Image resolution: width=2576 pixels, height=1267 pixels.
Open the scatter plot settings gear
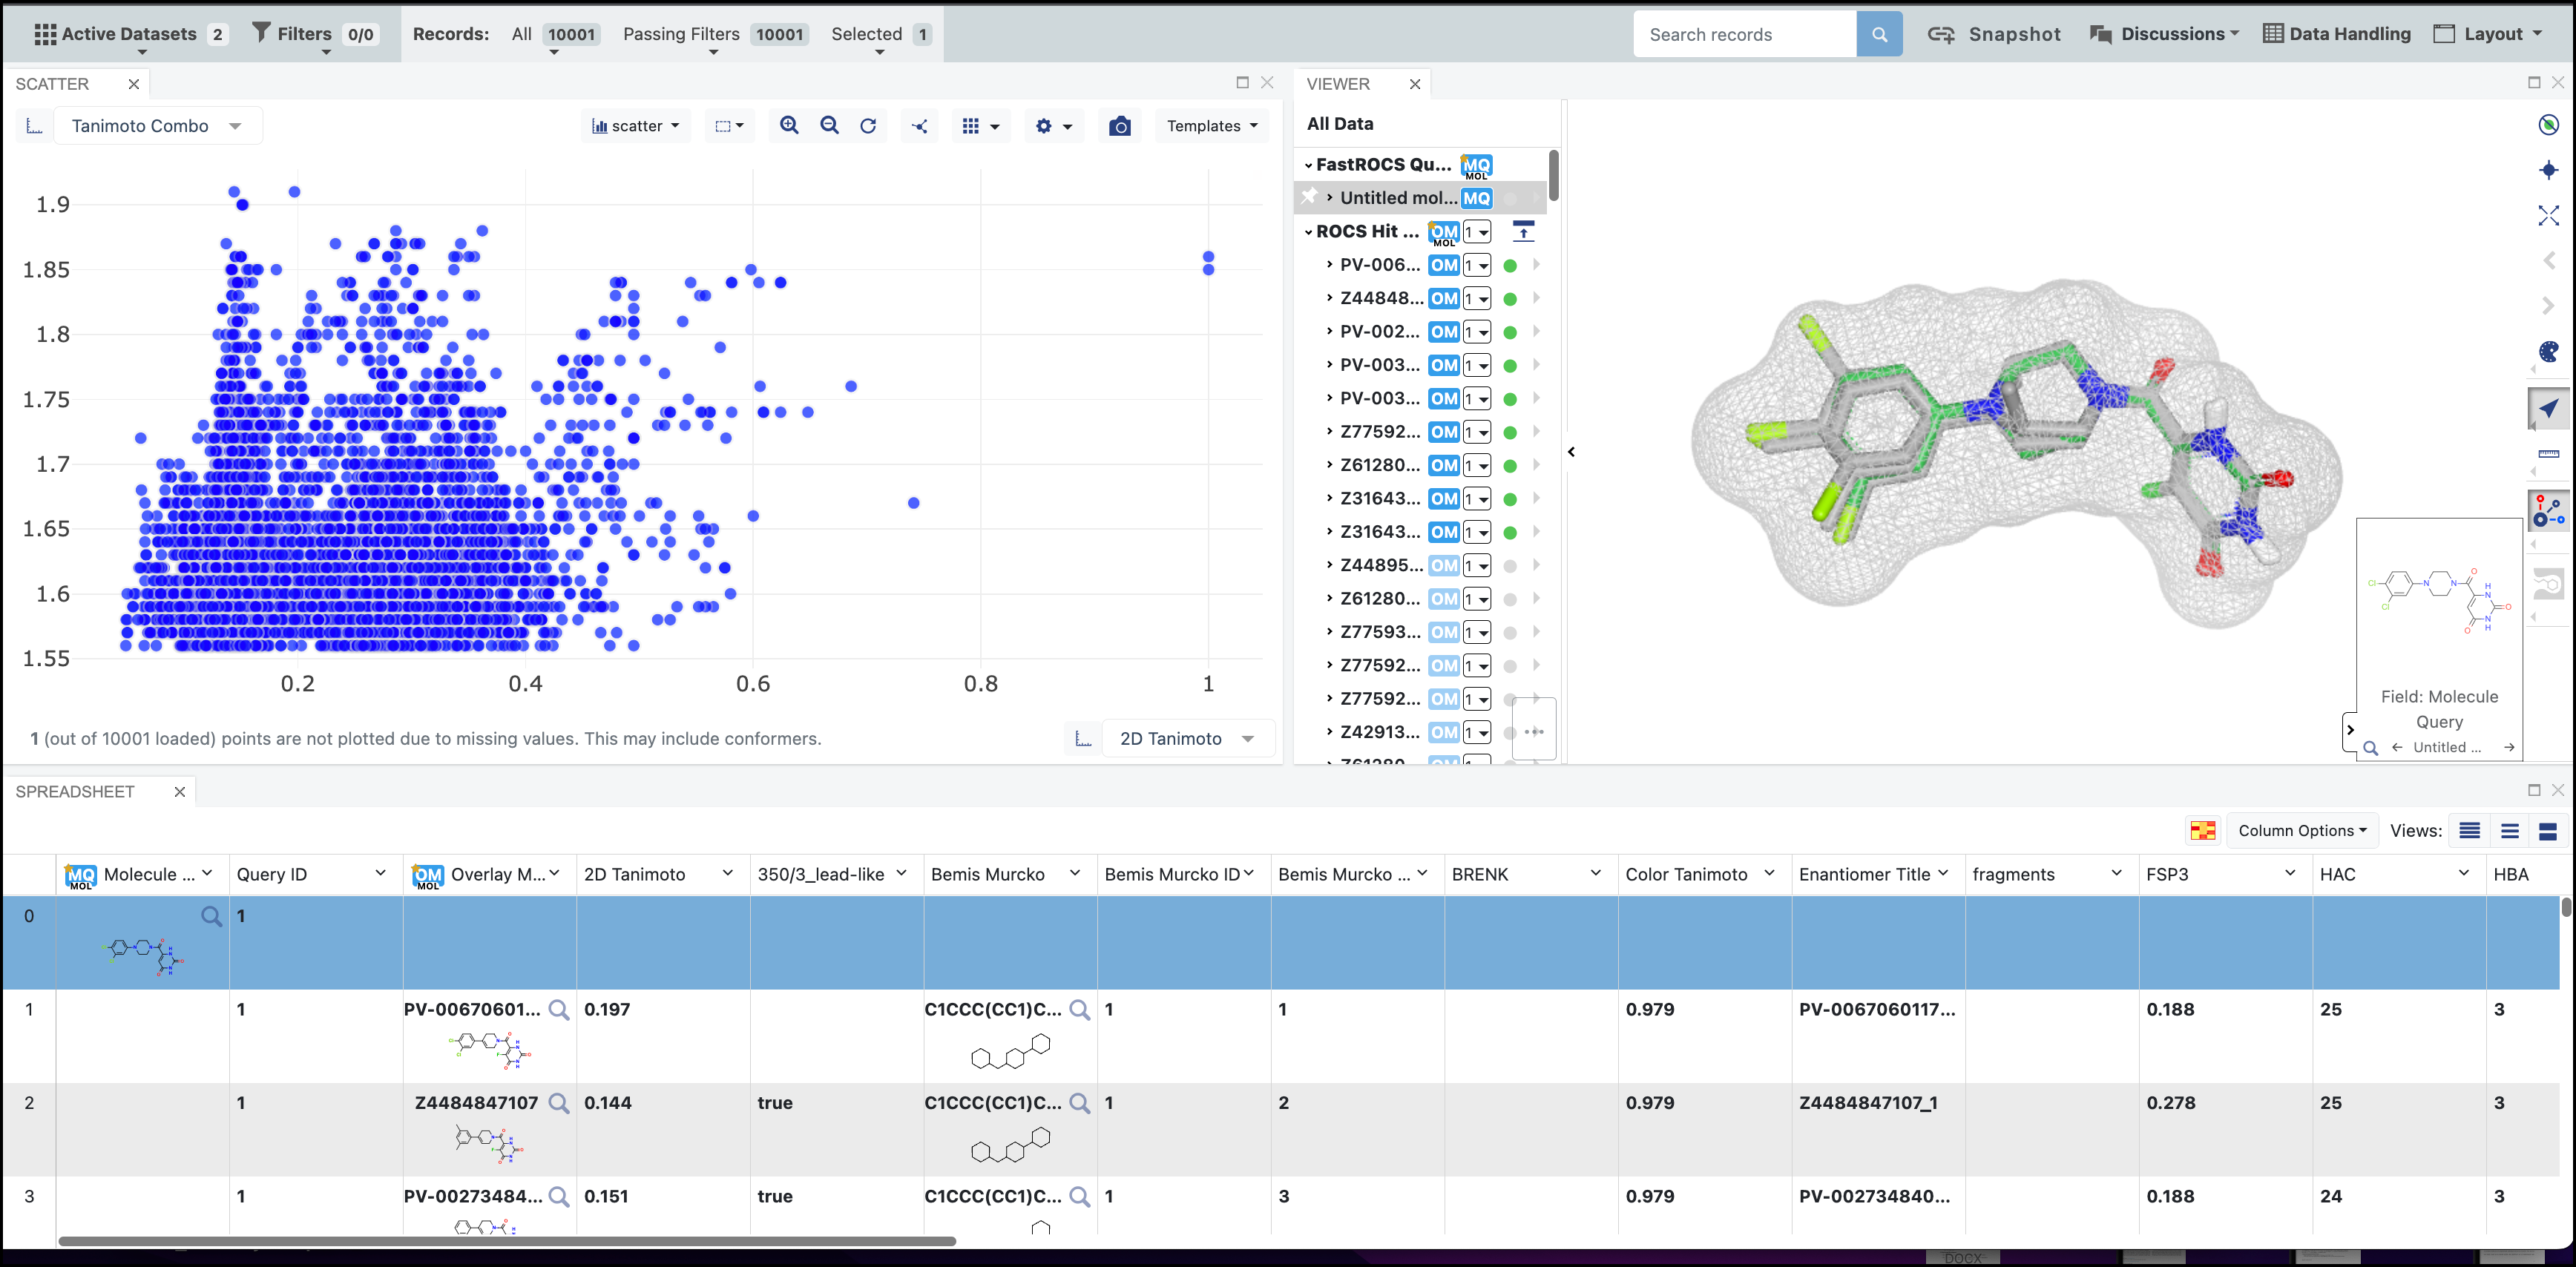tap(1054, 126)
